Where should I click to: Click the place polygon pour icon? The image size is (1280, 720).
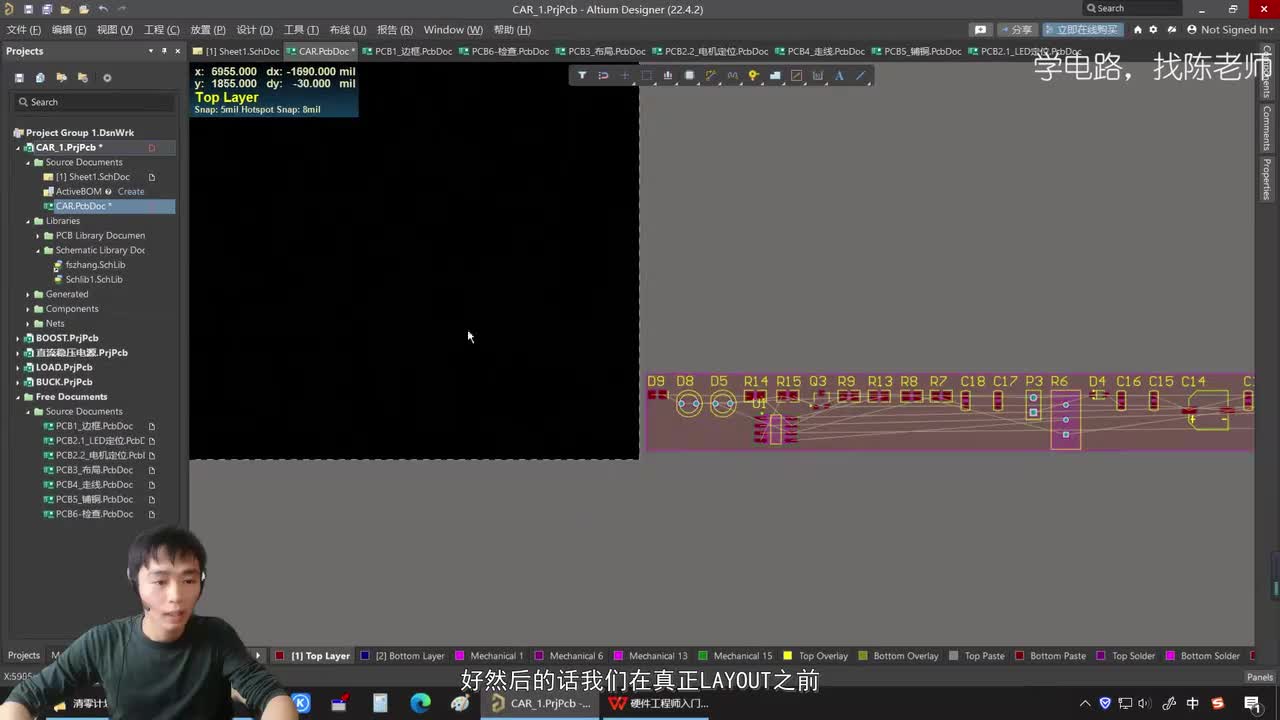[x=775, y=75]
